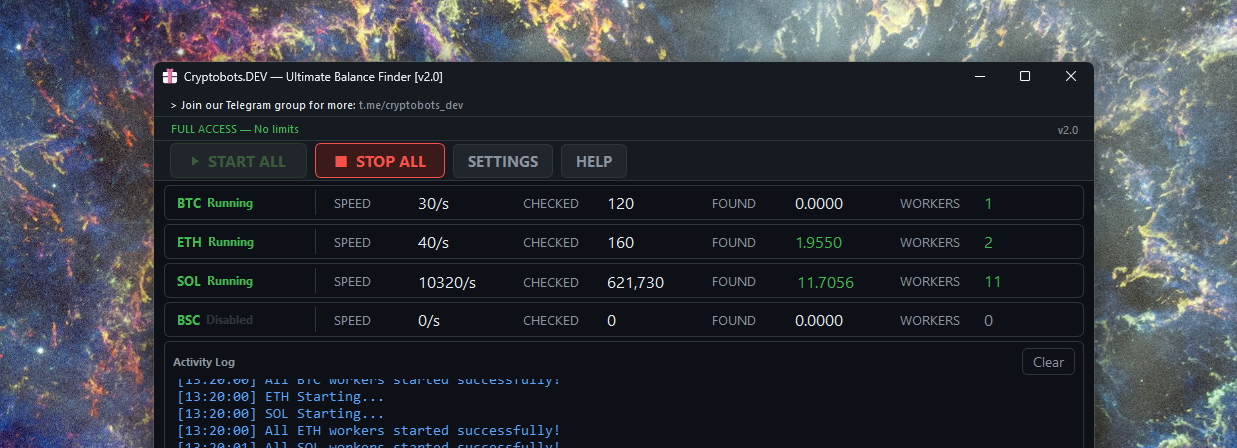Clear the Activity Log
Image resolution: width=1237 pixels, height=448 pixels.
tap(1048, 362)
